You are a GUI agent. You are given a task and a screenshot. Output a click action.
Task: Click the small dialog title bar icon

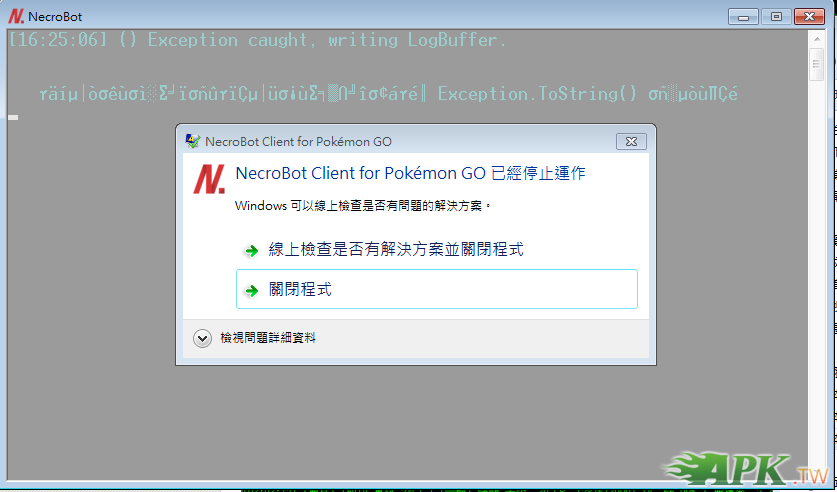click(x=193, y=141)
